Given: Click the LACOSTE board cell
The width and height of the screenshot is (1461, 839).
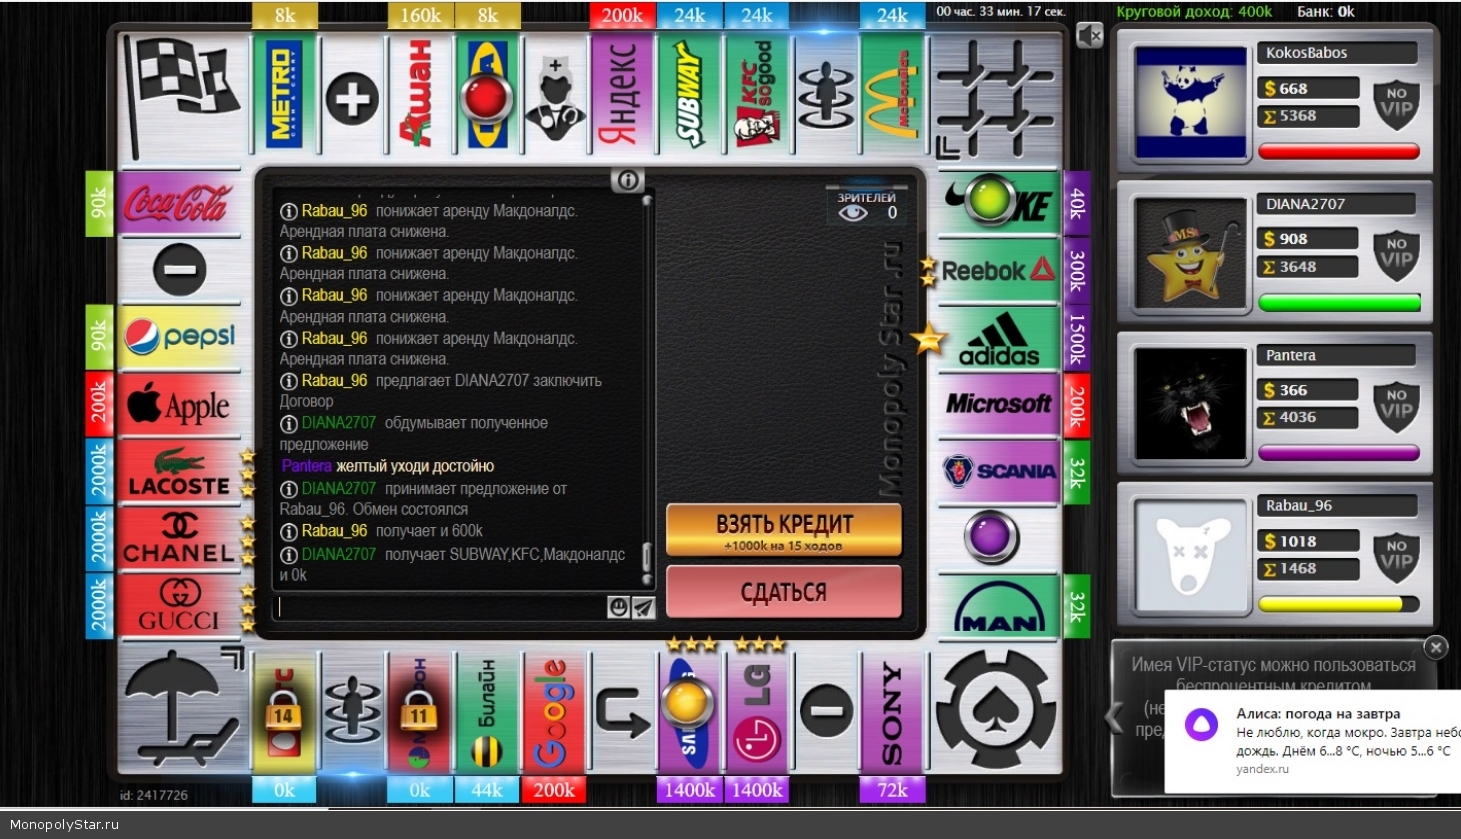Looking at the screenshot, I should (x=179, y=473).
